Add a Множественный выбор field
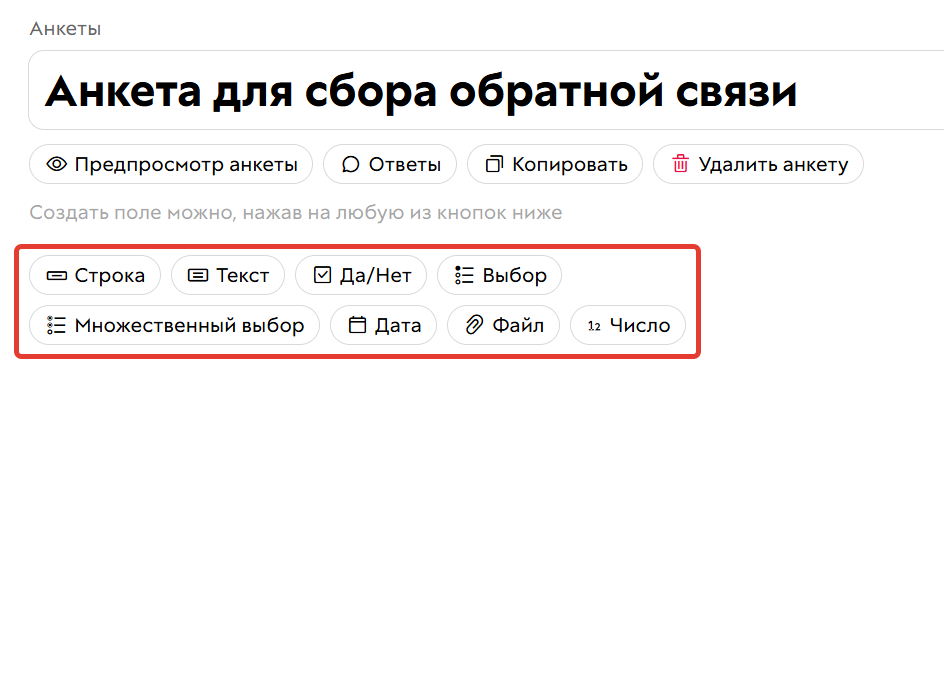This screenshot has width=944, height=682. (x=174, y=324)
